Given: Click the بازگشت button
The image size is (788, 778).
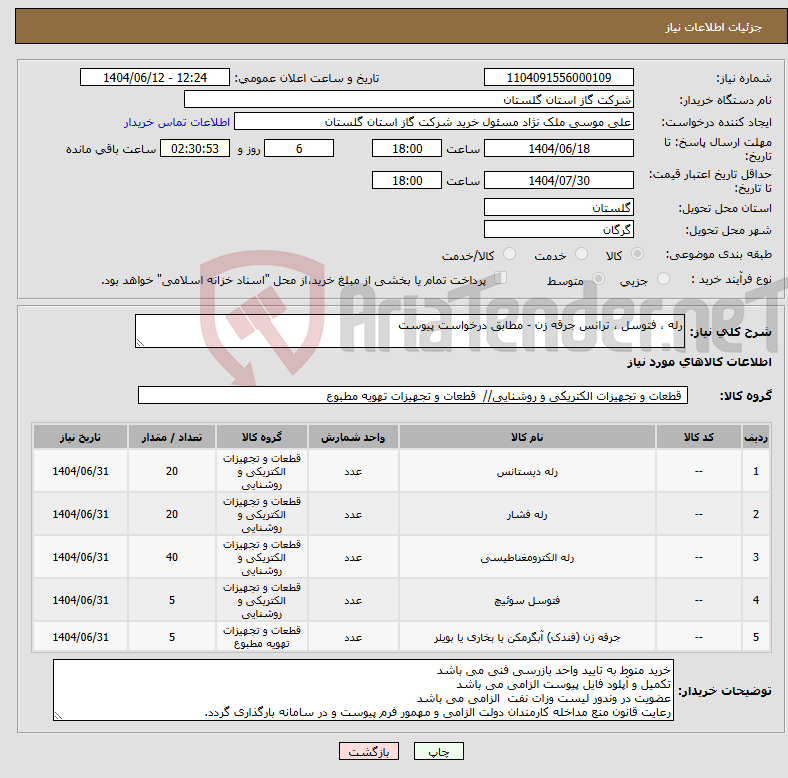Looking at the screenshot, I should pyautogui.click(x=369, y=751).
